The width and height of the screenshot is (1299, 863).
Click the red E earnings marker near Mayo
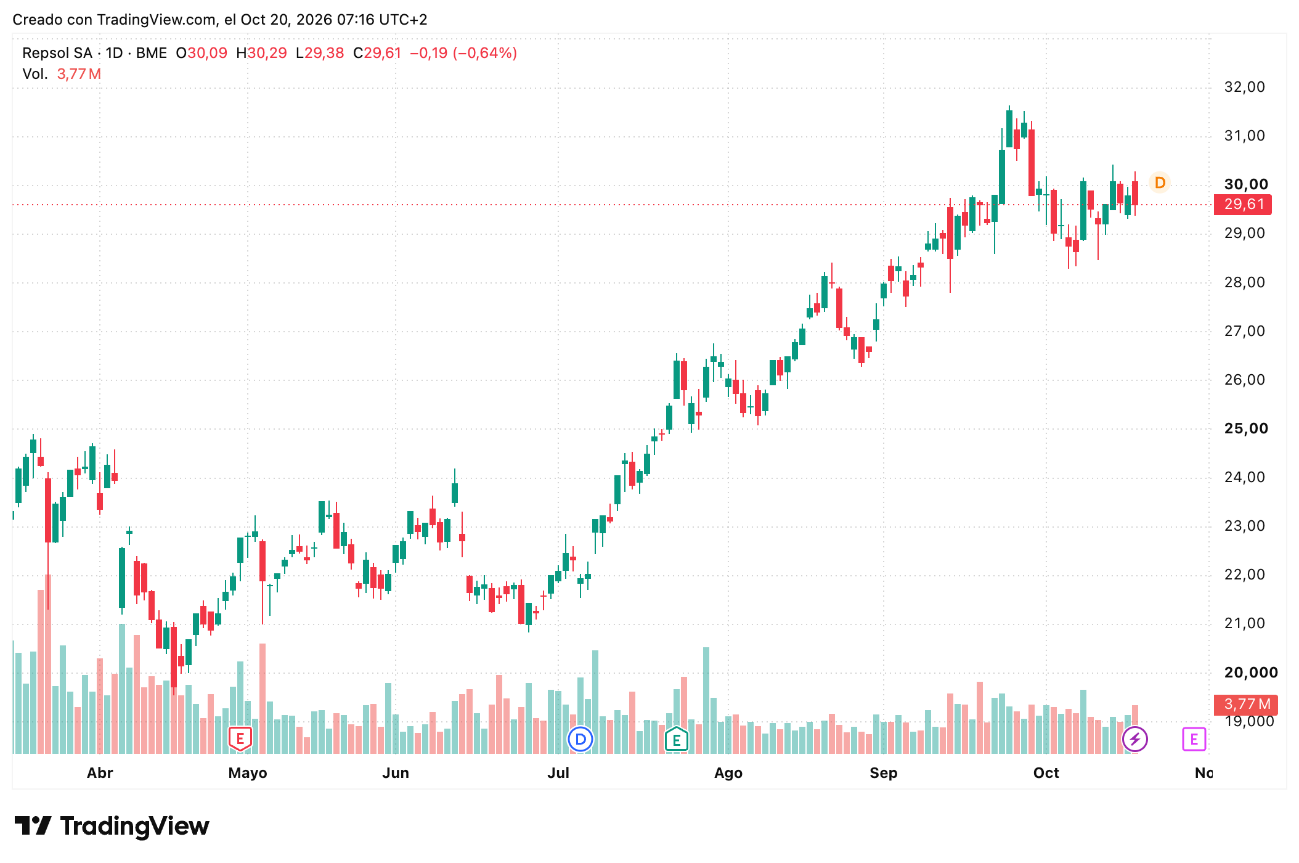click(x=239, y=739)
